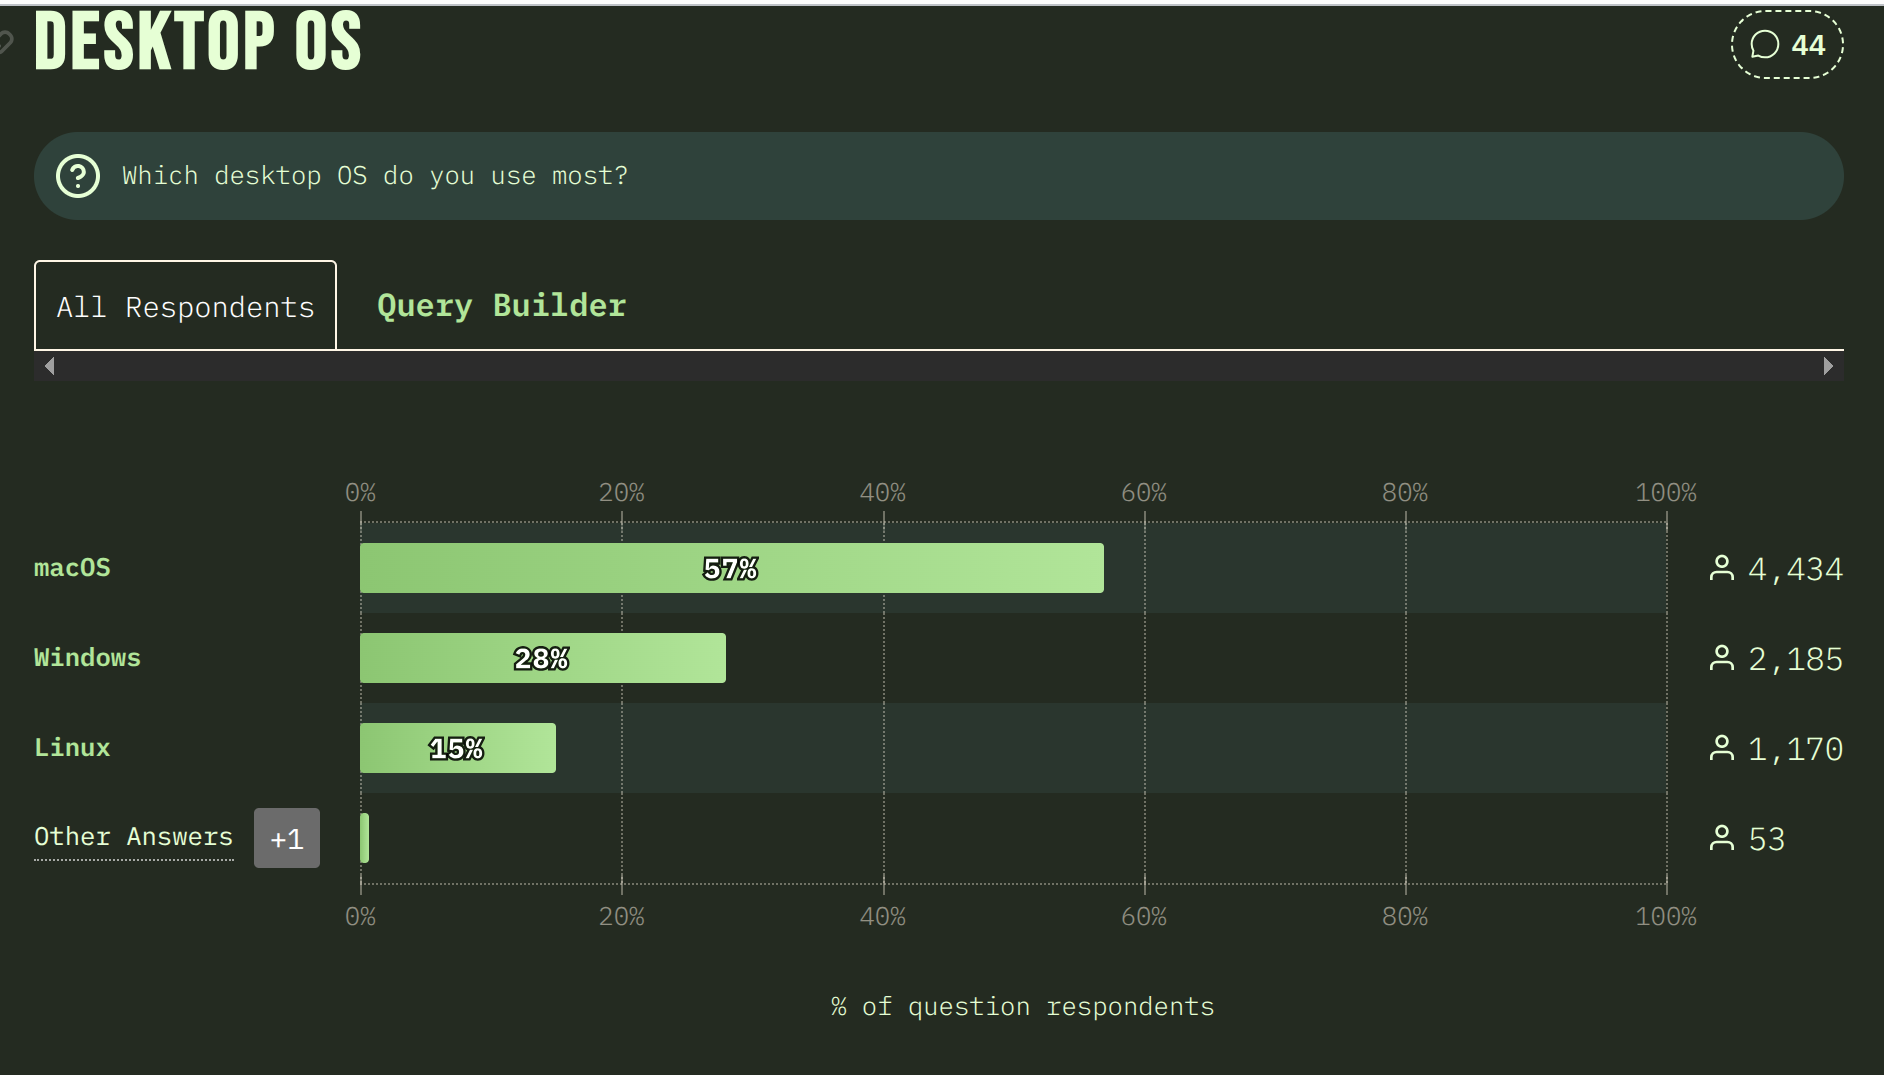Click the DESKTOP OS heading
1884x1075 pixels.
(198, 42)
